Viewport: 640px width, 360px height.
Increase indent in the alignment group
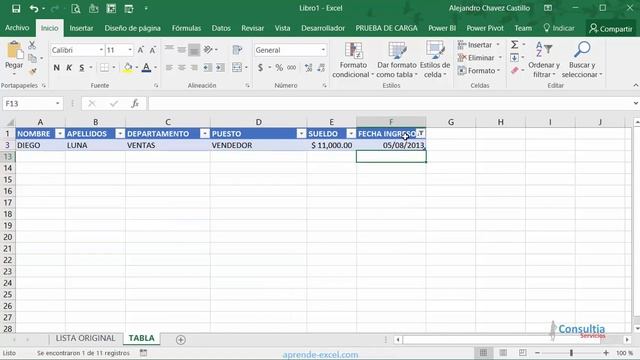click(220, 68)
